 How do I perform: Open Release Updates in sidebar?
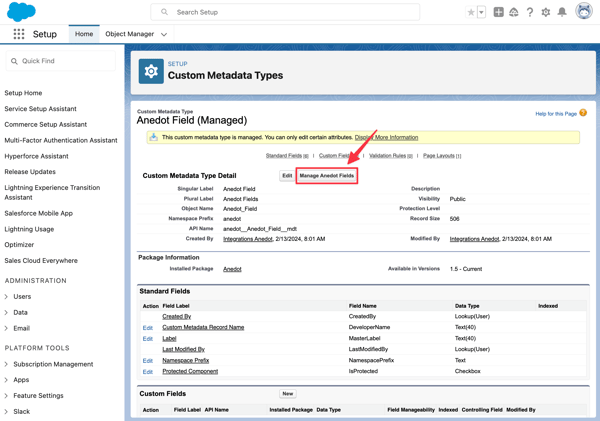point(30,172)
